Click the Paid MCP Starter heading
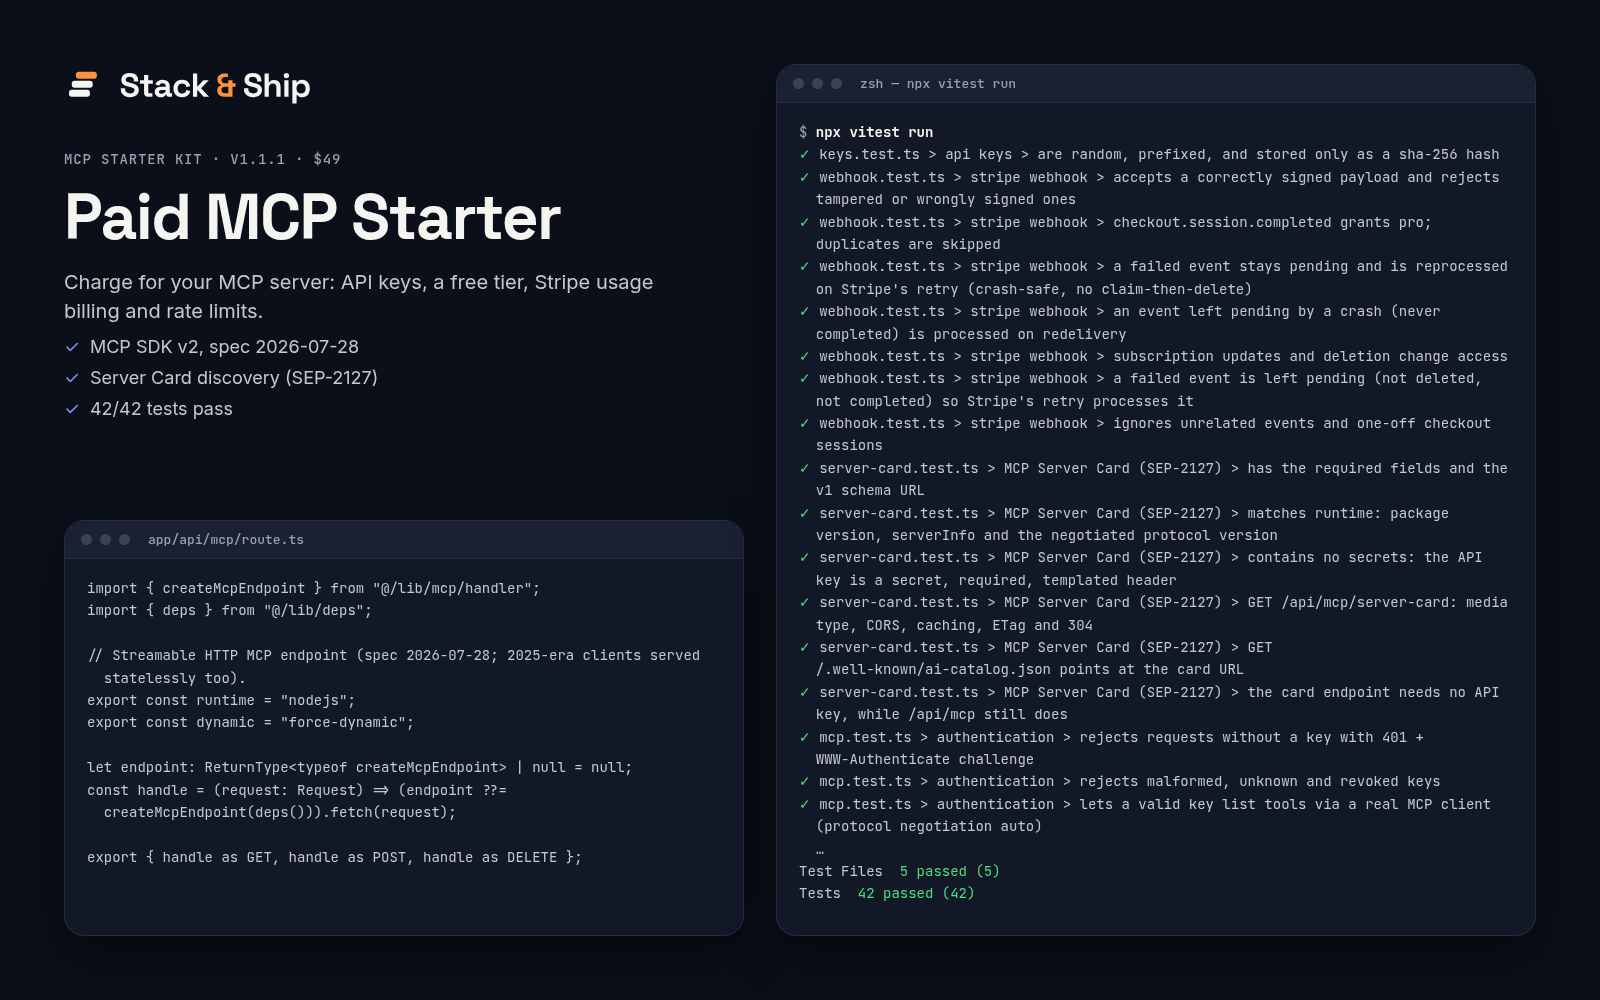 click(x=313, y=217)
